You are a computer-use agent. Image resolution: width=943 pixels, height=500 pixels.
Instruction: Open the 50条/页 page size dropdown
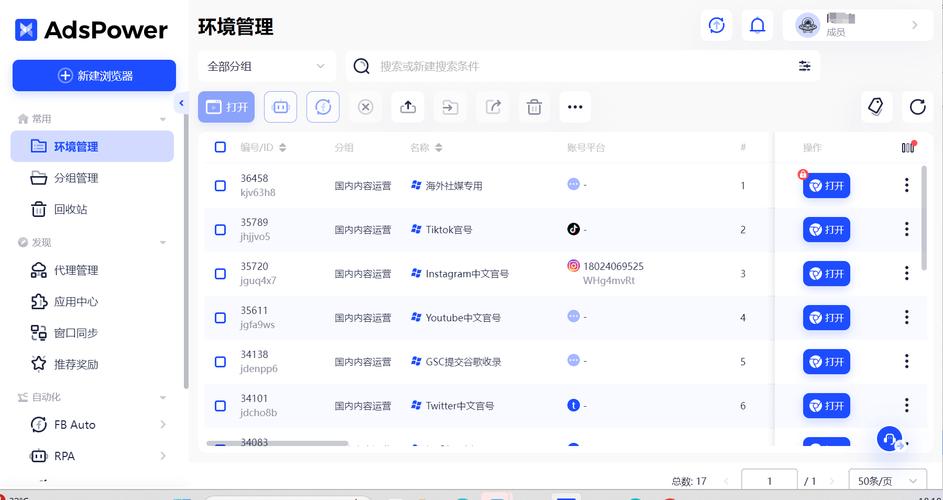[x=886, y=481]
